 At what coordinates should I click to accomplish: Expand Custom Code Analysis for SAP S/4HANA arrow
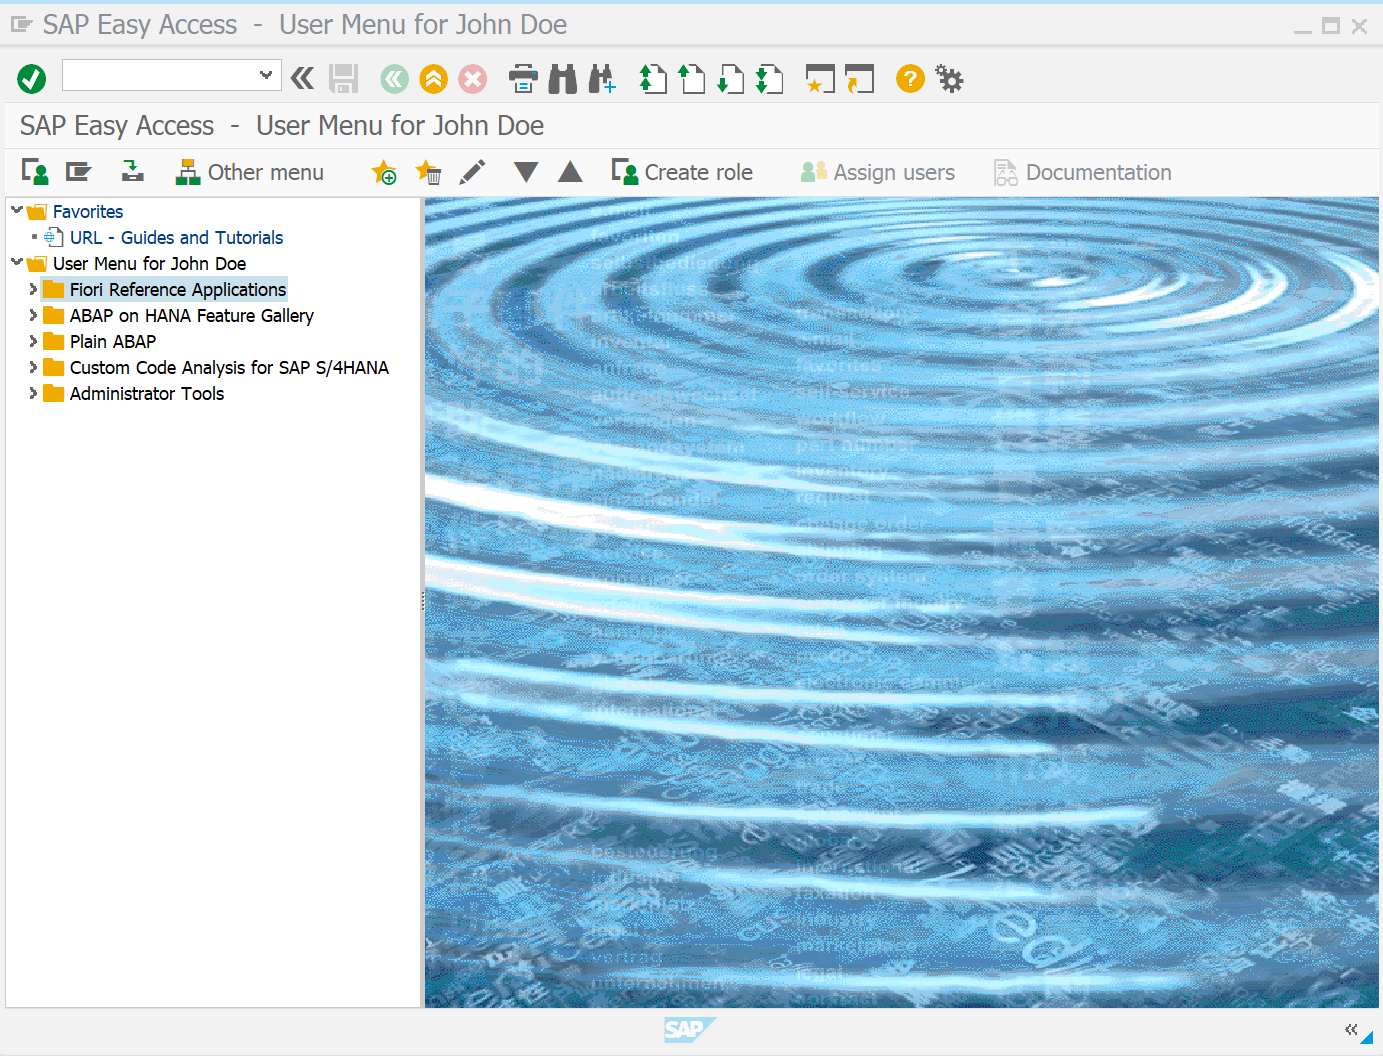[x=33, y=367]
